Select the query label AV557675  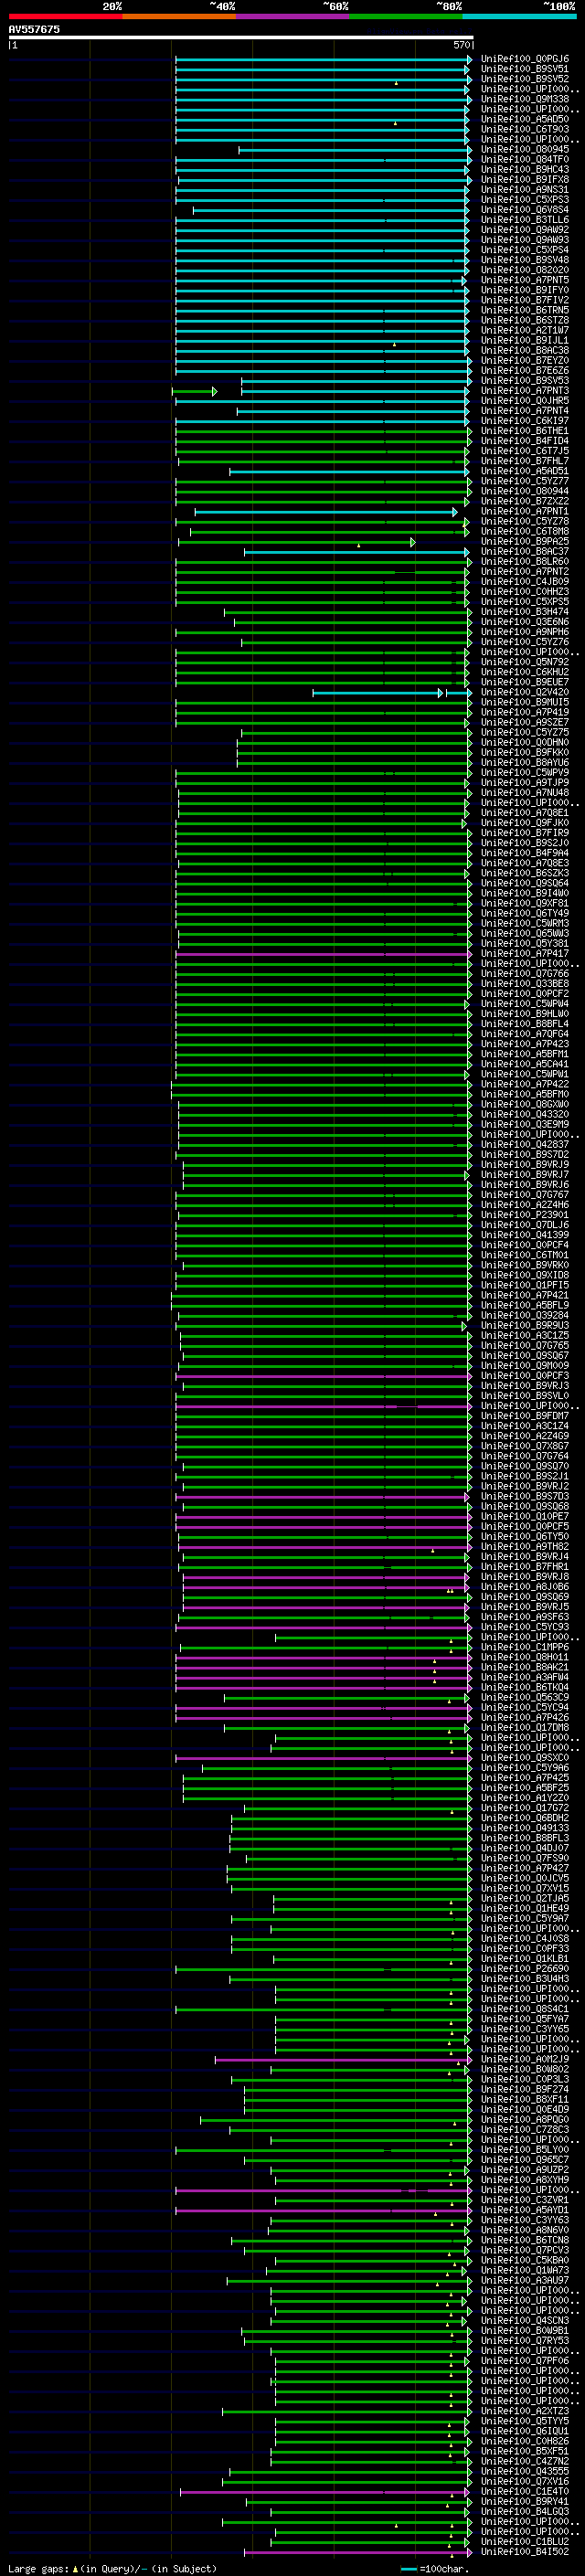(x=34, y=29)
